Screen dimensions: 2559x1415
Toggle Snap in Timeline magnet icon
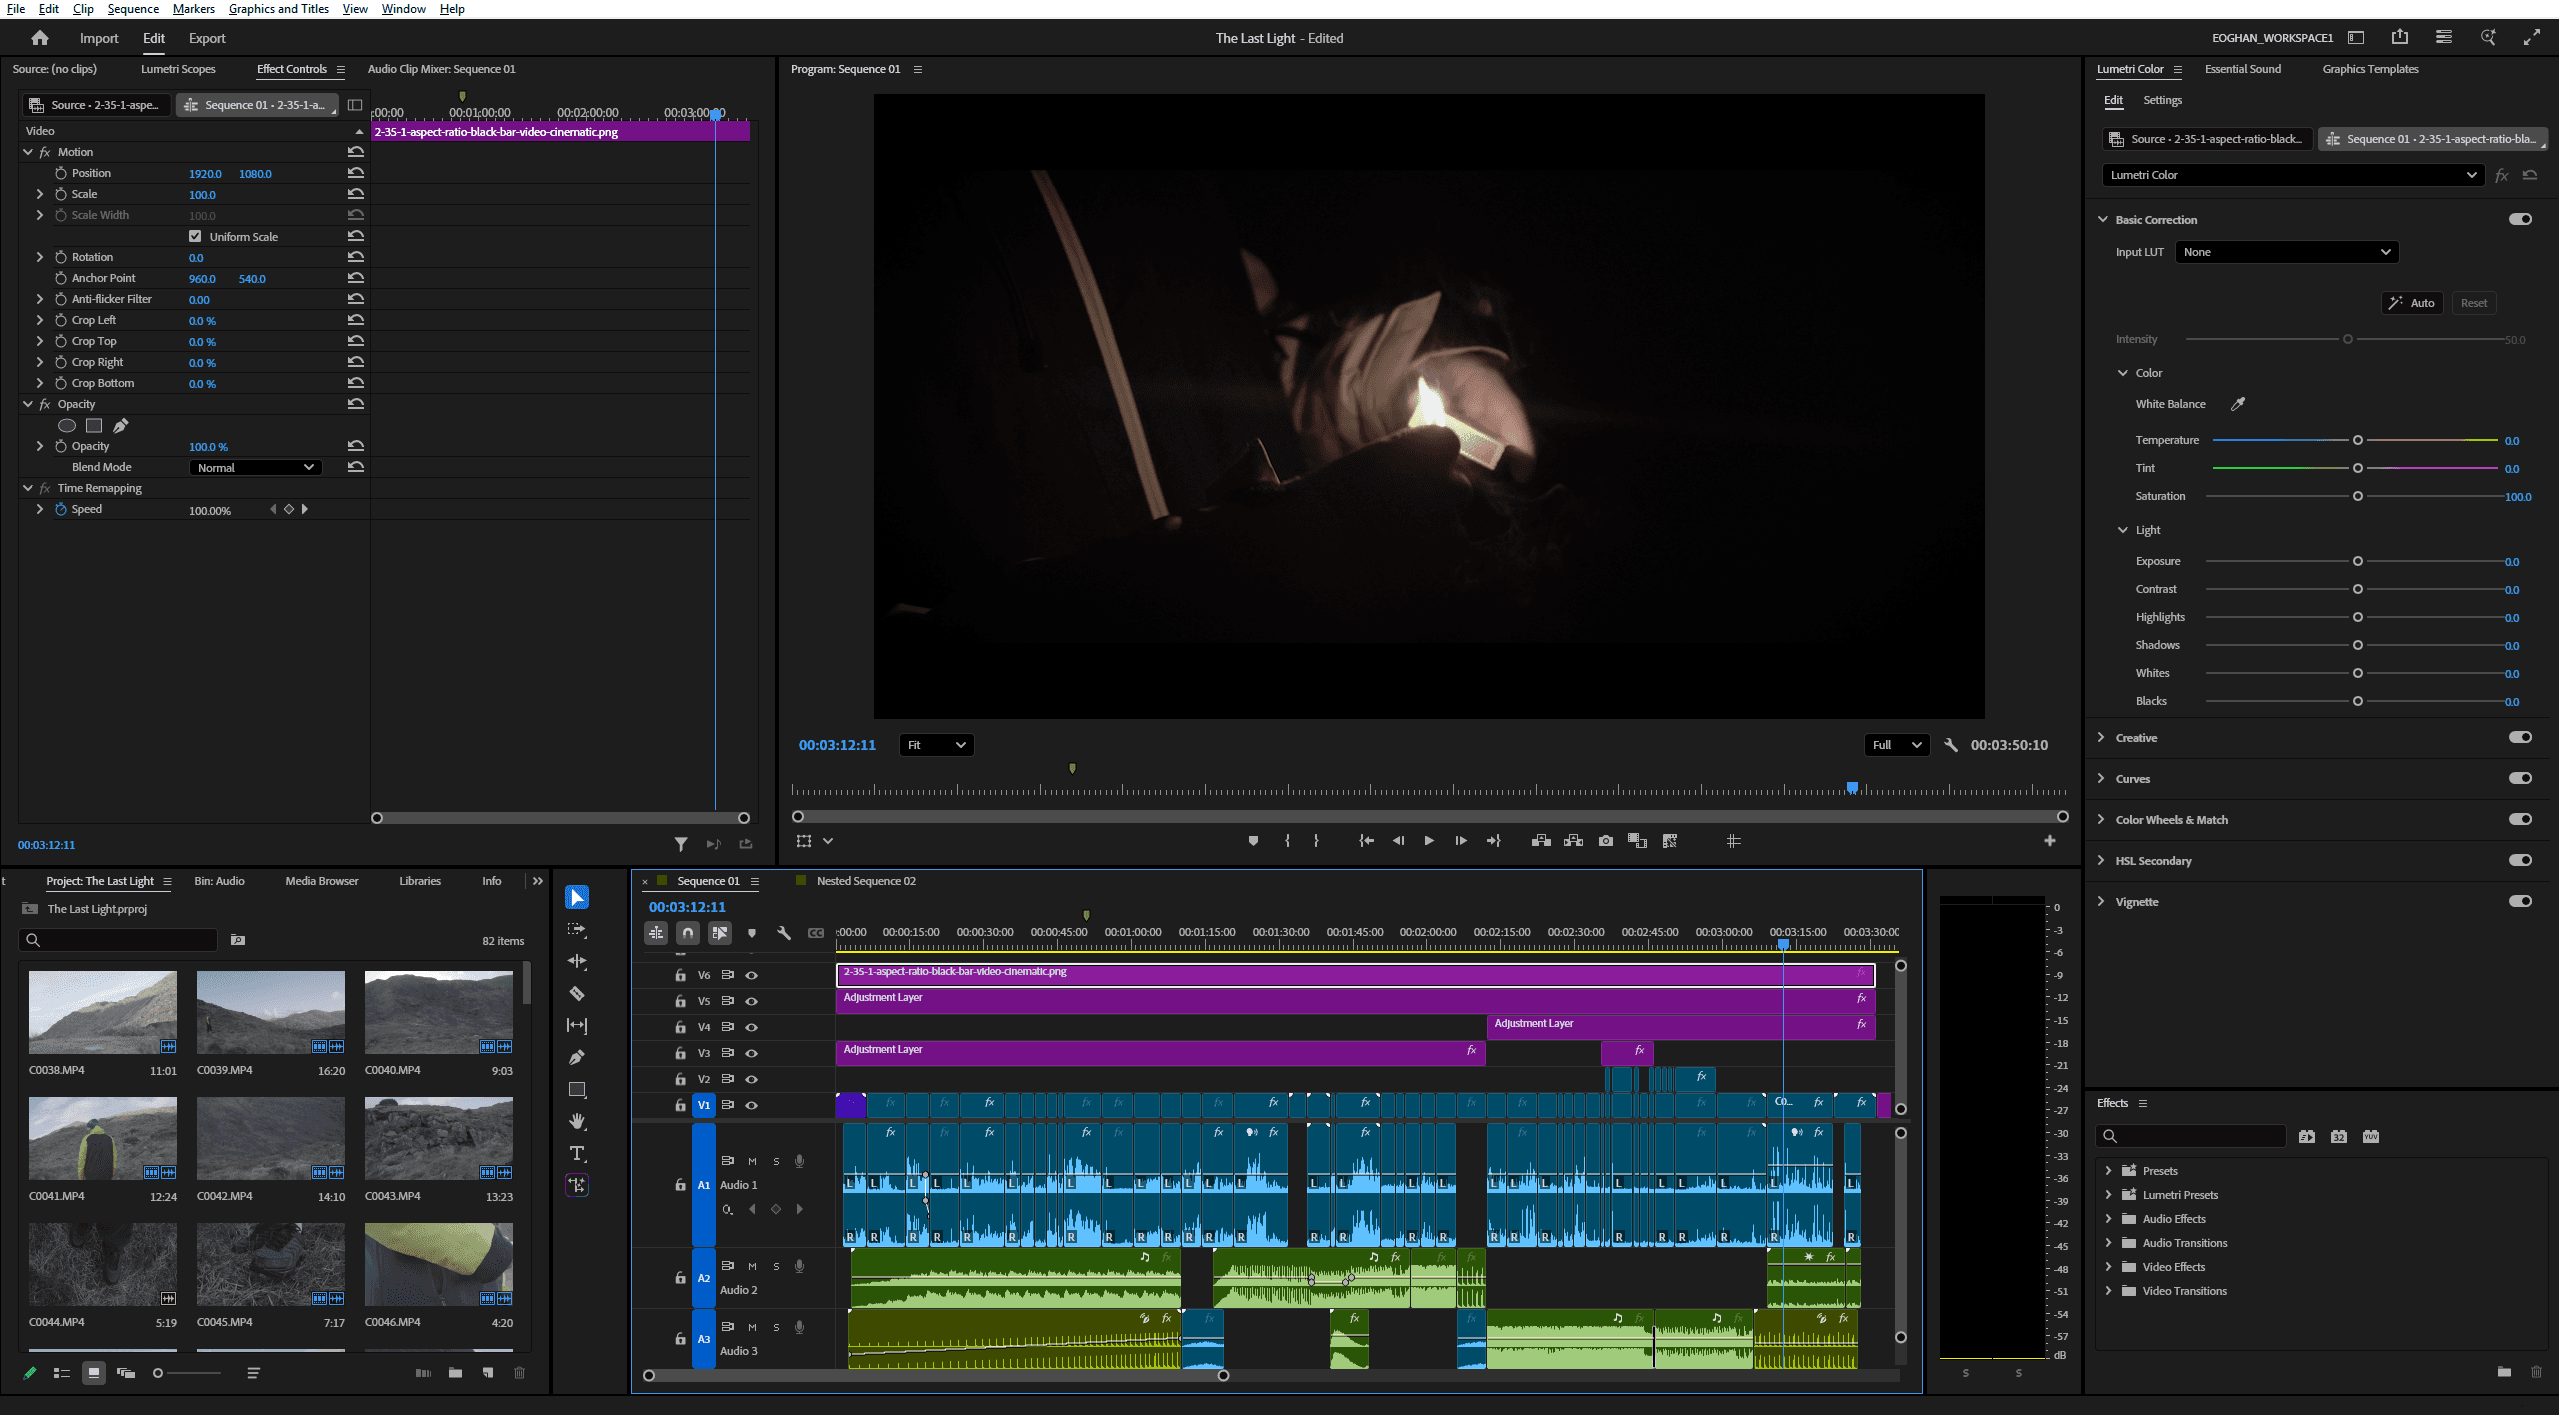(688, 933)
